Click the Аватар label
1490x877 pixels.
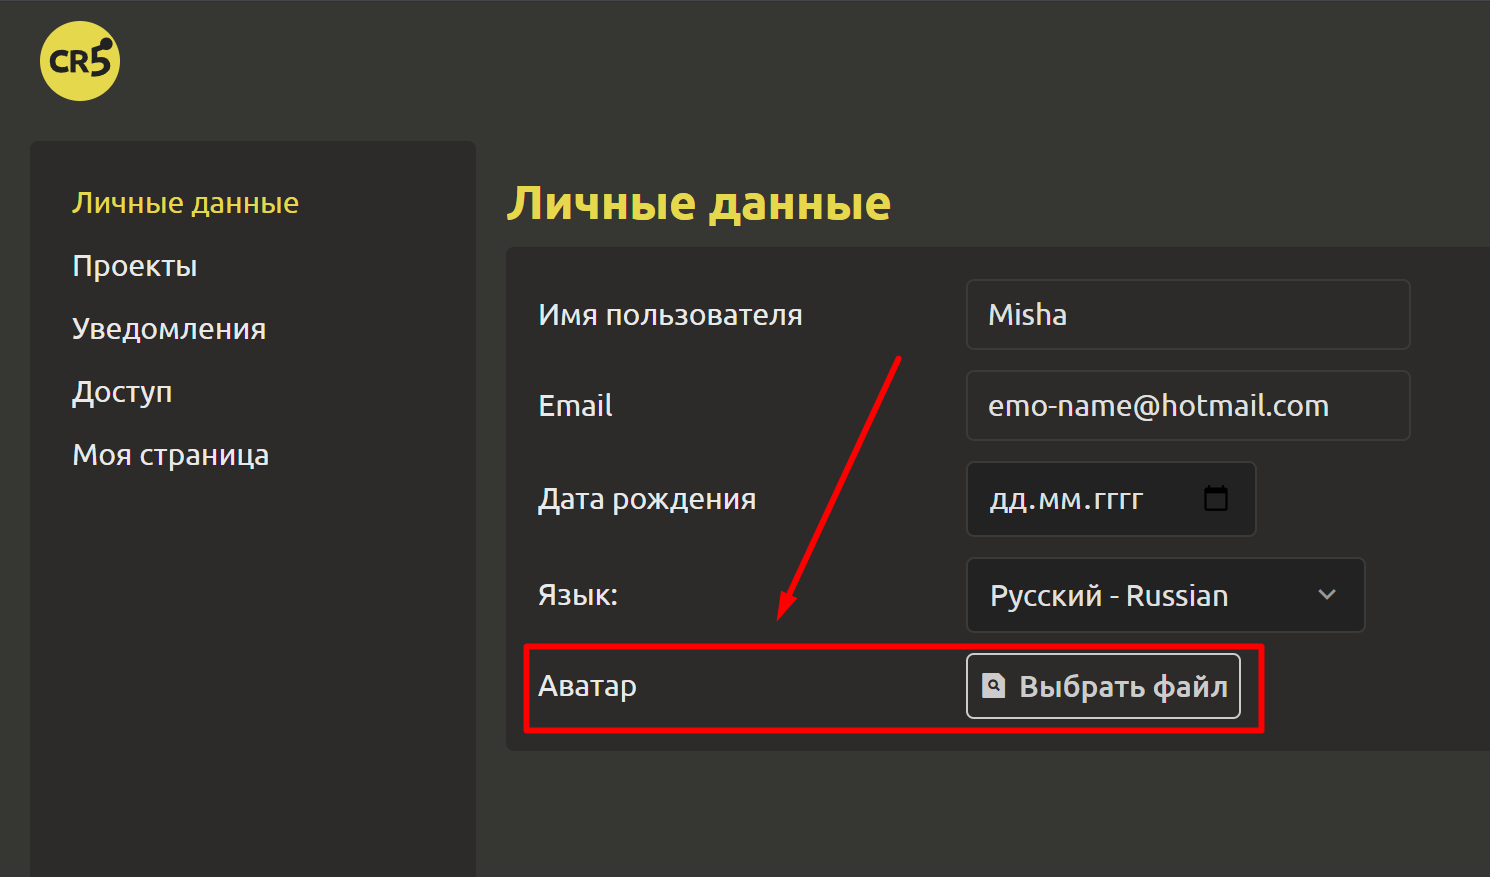pyautogui.click(x=587, y=686)
